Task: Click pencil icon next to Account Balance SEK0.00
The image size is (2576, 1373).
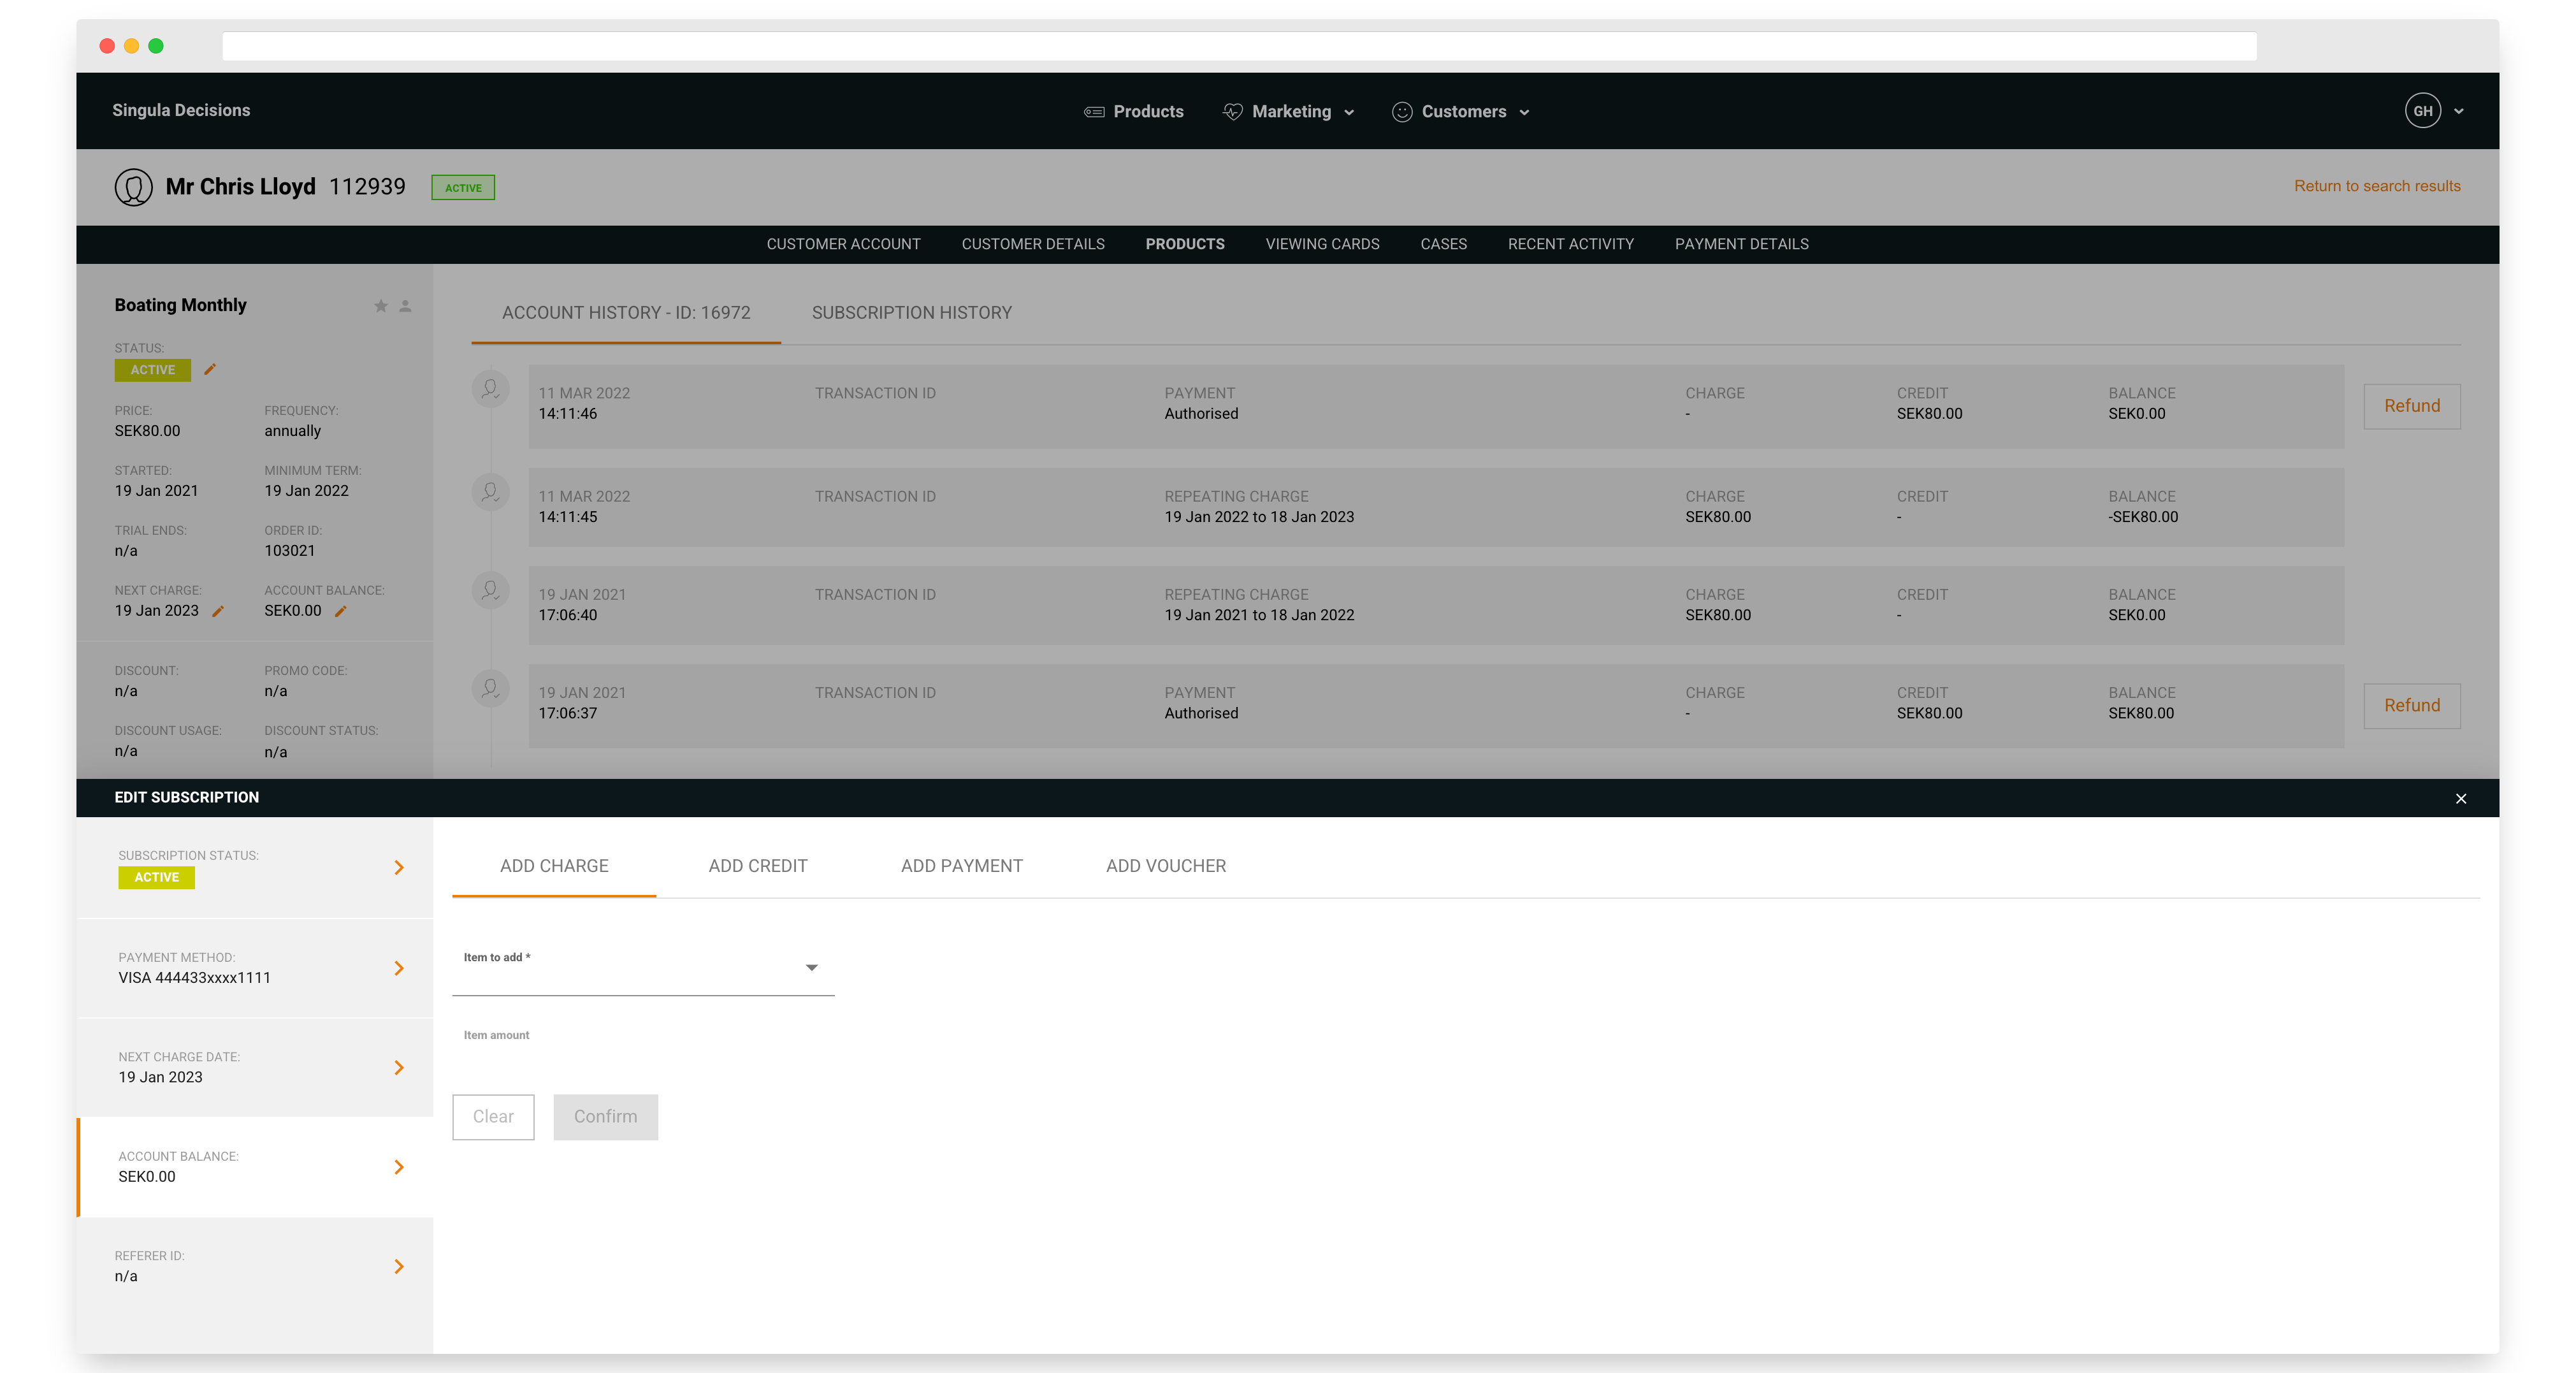Action: (340, 611)
